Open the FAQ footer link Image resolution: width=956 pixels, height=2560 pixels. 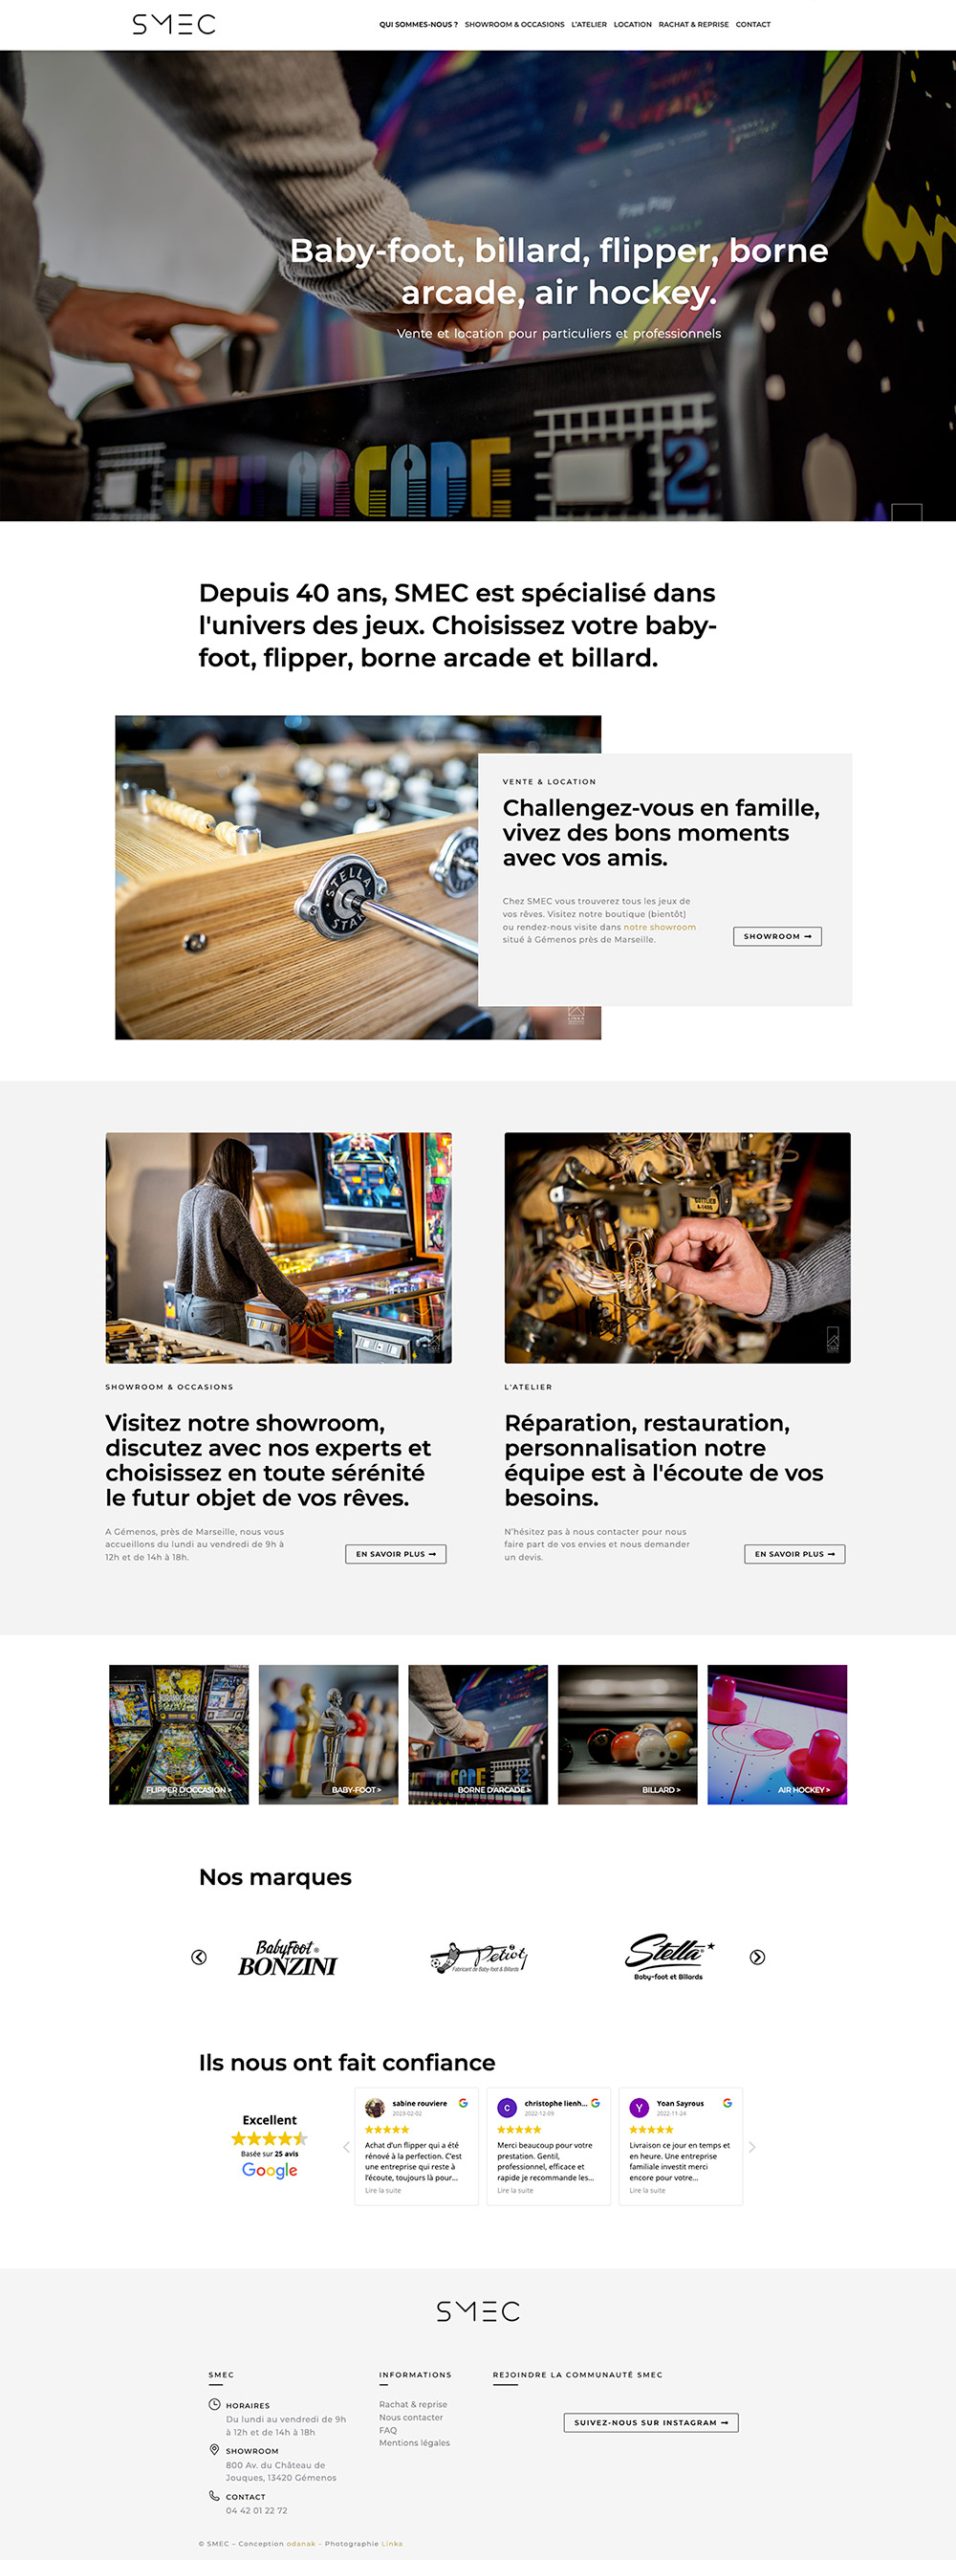pos(388,2430)
